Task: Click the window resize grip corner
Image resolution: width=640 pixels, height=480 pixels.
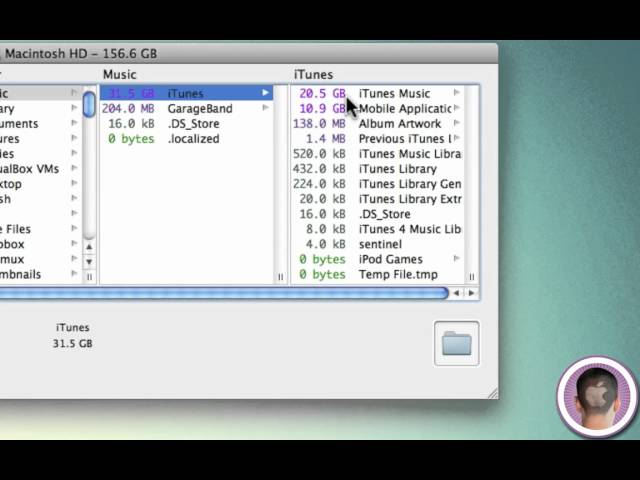Action: [491, 394]
